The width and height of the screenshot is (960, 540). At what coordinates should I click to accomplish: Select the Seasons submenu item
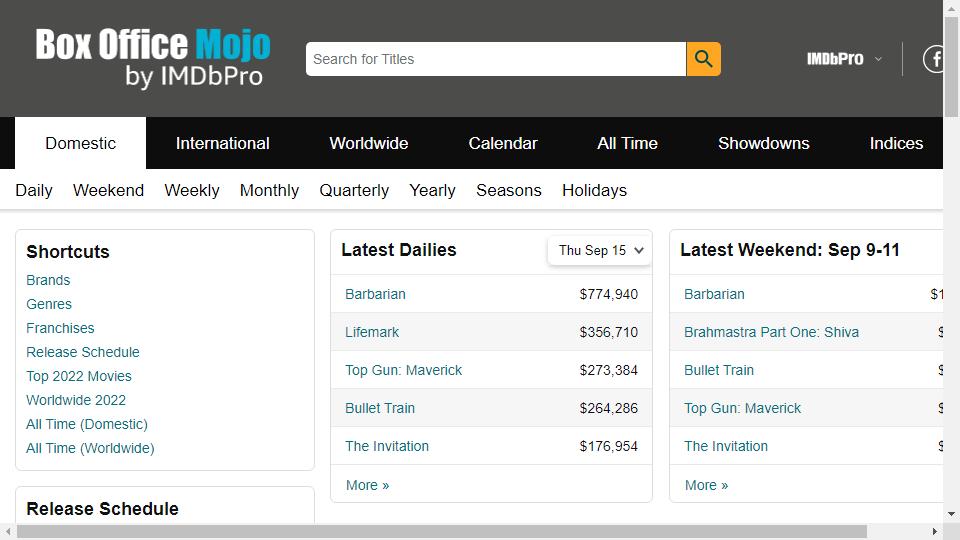pyautogui.click(x=509, y=190)
